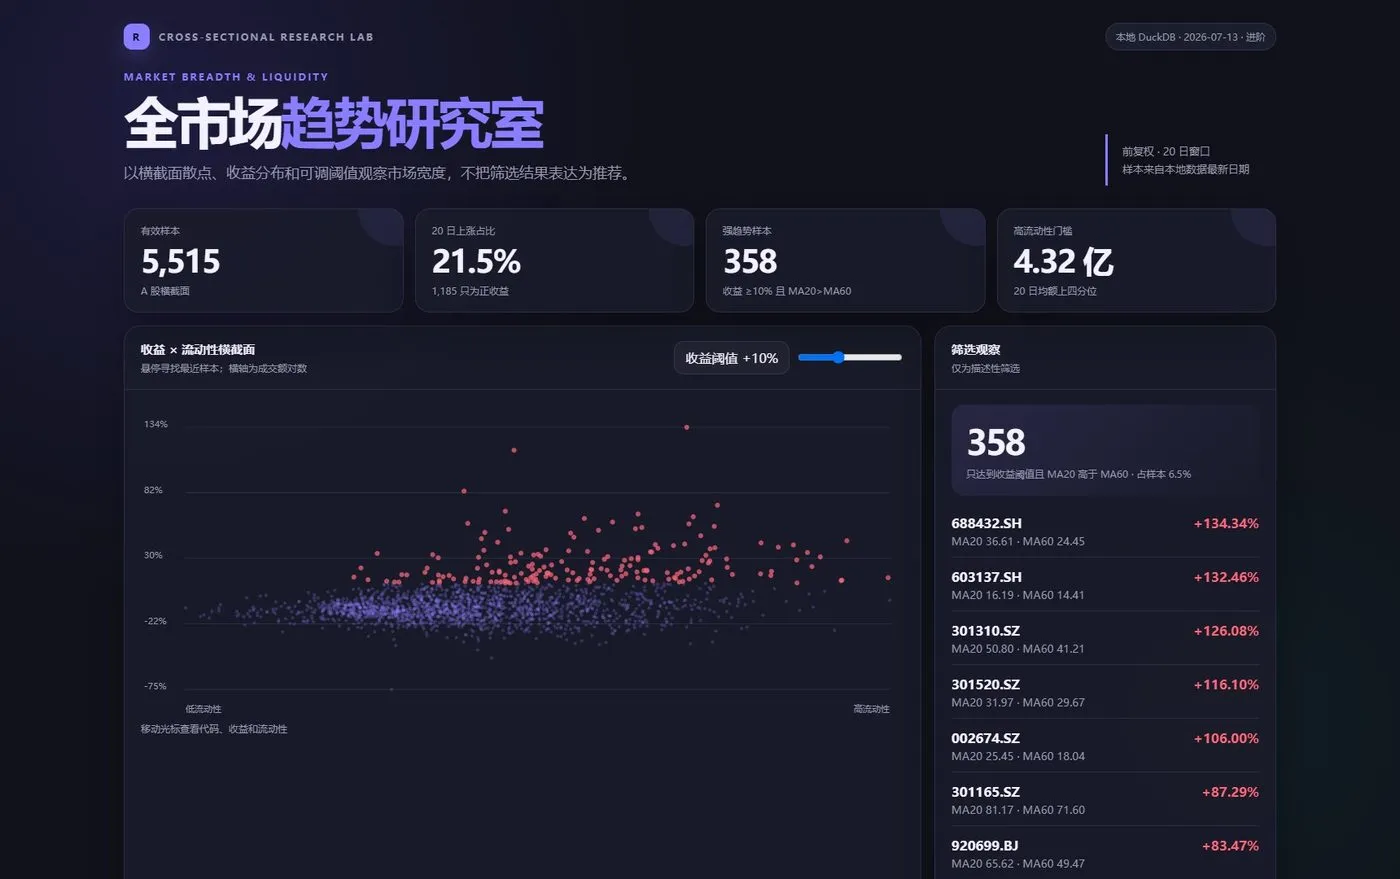Click the 有效样本 5,515 card
This screenshot has width=1400, height=879.
point(263,260)
